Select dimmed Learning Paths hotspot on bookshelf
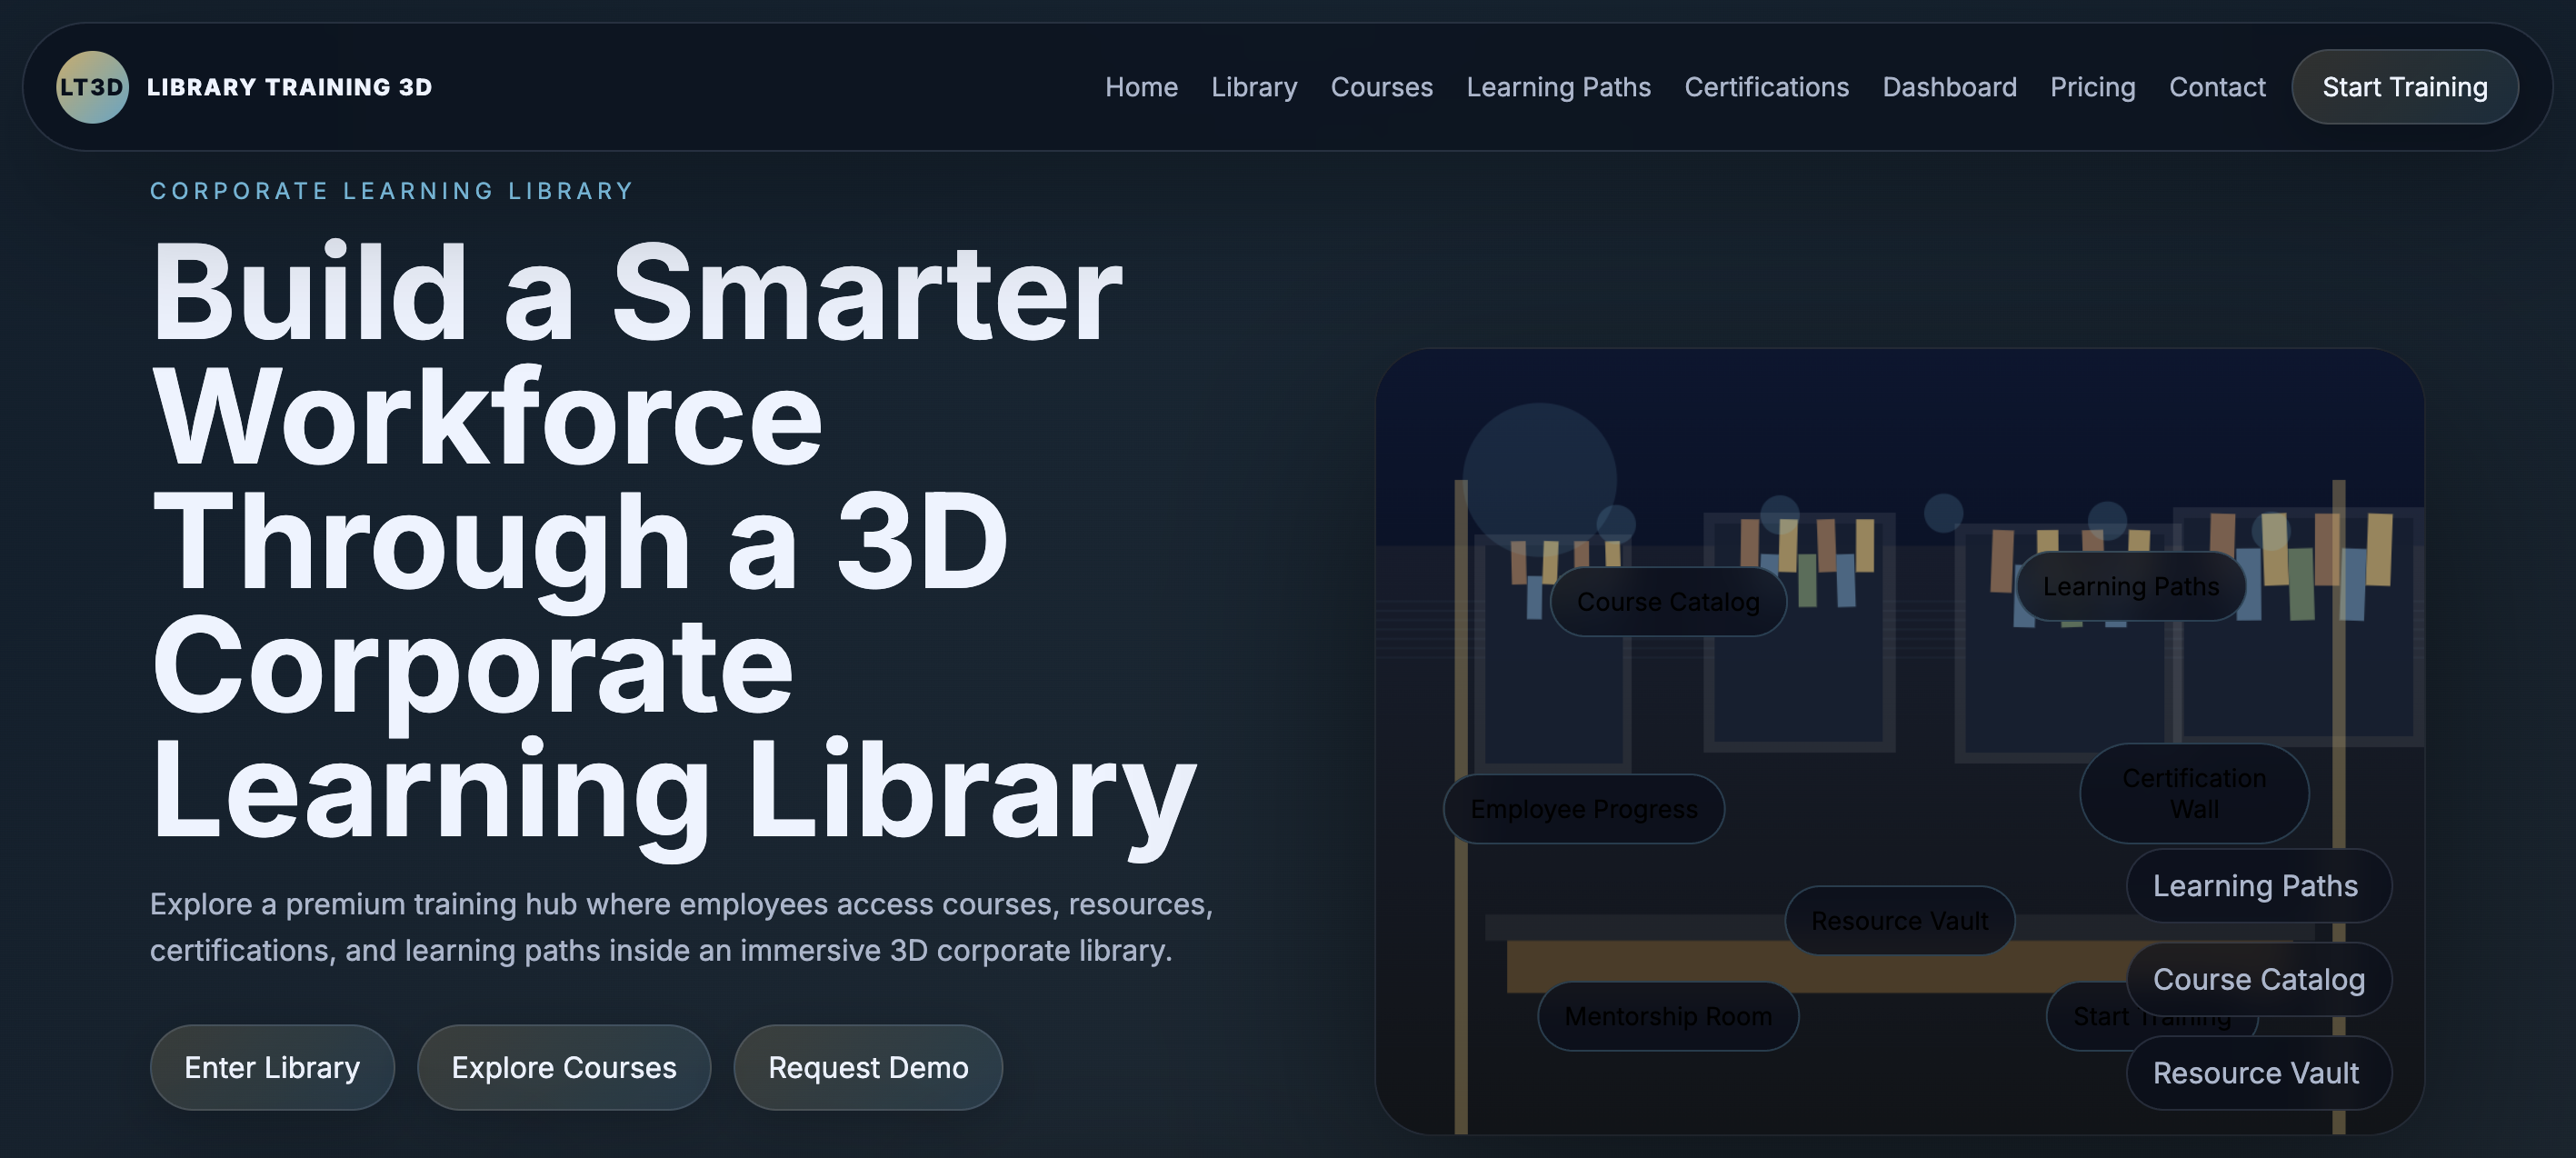 click(x=2130, y=586)
